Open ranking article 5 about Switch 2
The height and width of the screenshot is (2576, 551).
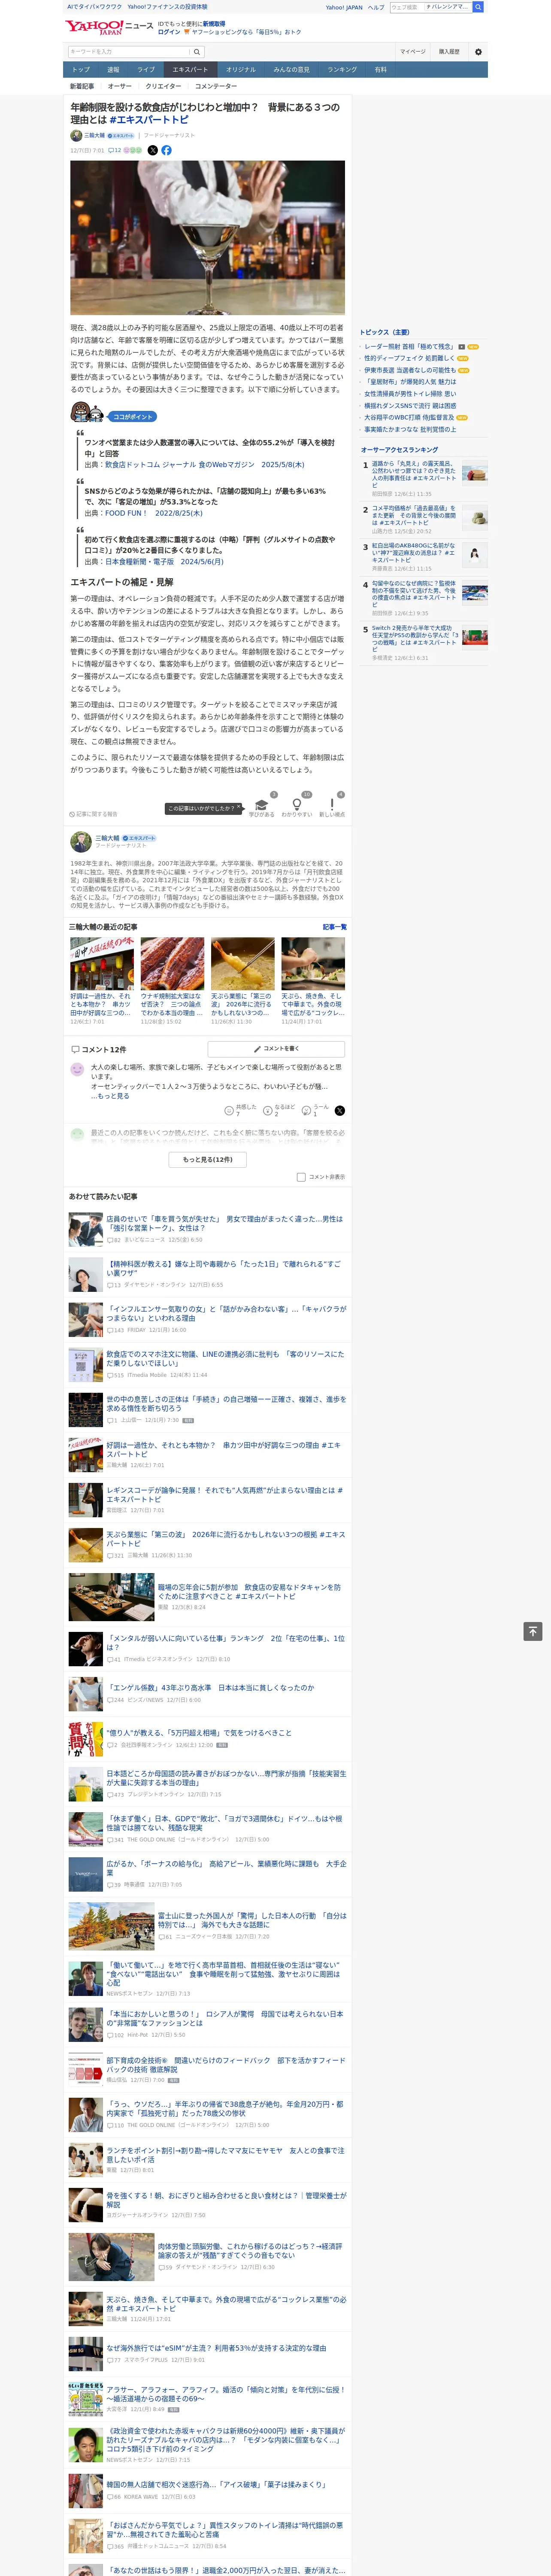[415, 638]
